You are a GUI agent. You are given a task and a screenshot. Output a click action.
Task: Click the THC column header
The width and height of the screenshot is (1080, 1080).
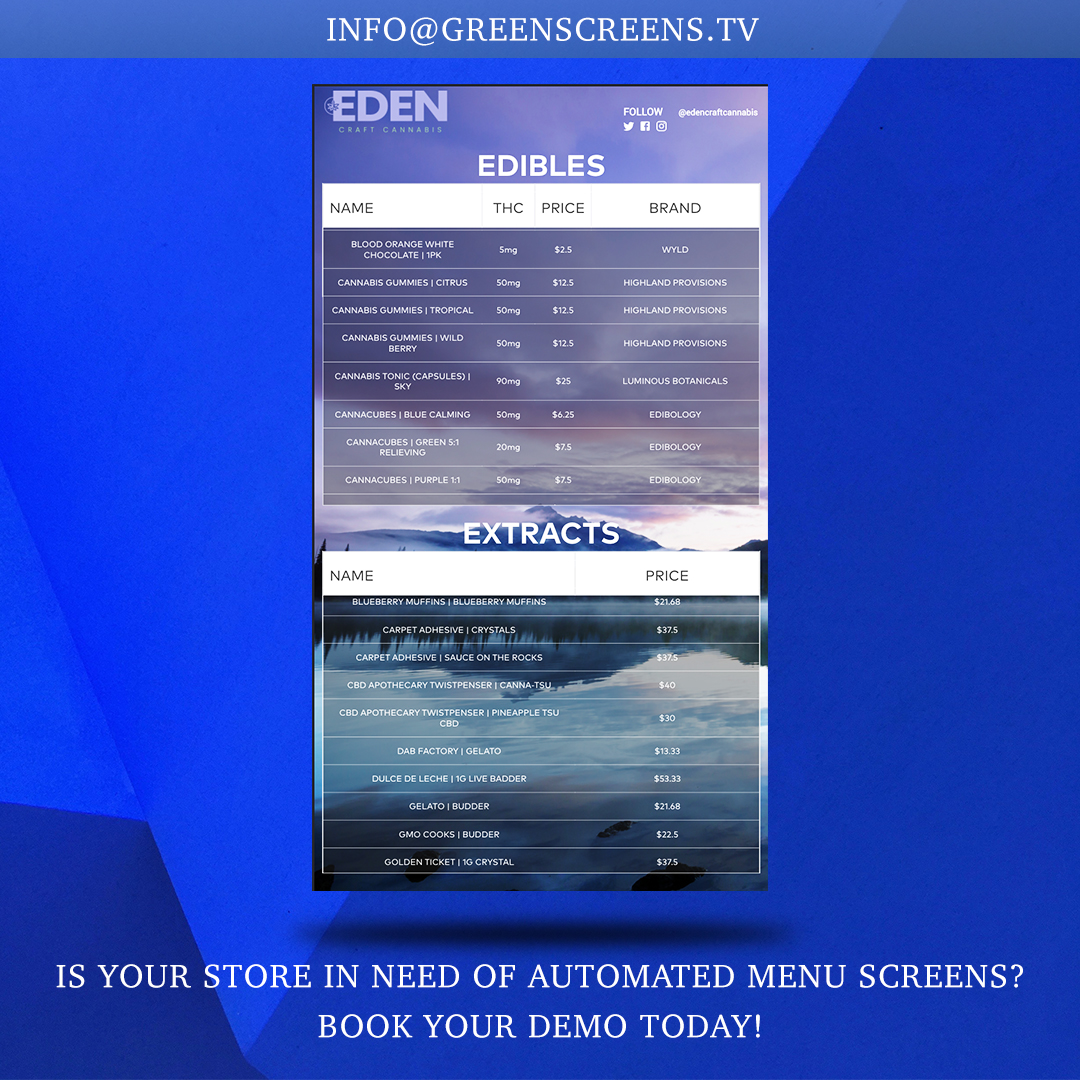click(x=508, y=208)
